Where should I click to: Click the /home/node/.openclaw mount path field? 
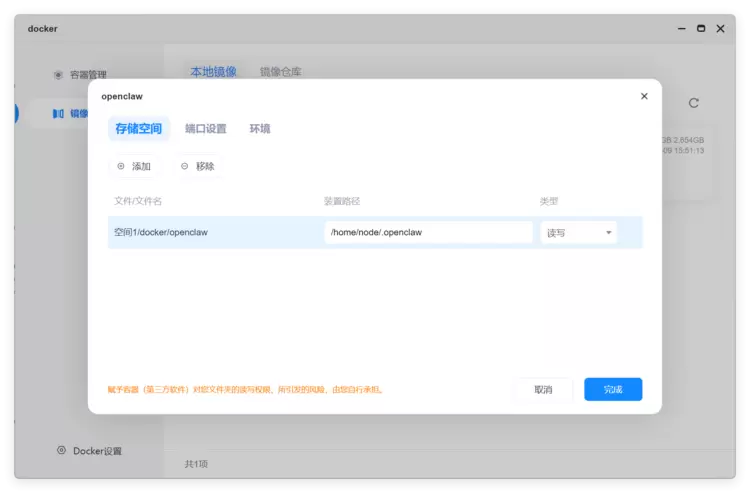[x=428, y=233]
